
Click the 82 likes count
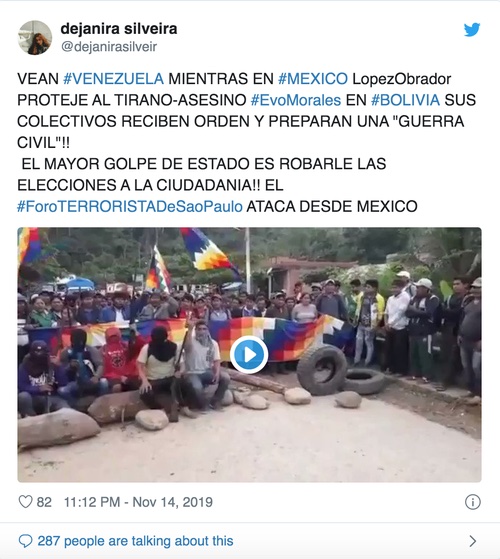(44, 502)
